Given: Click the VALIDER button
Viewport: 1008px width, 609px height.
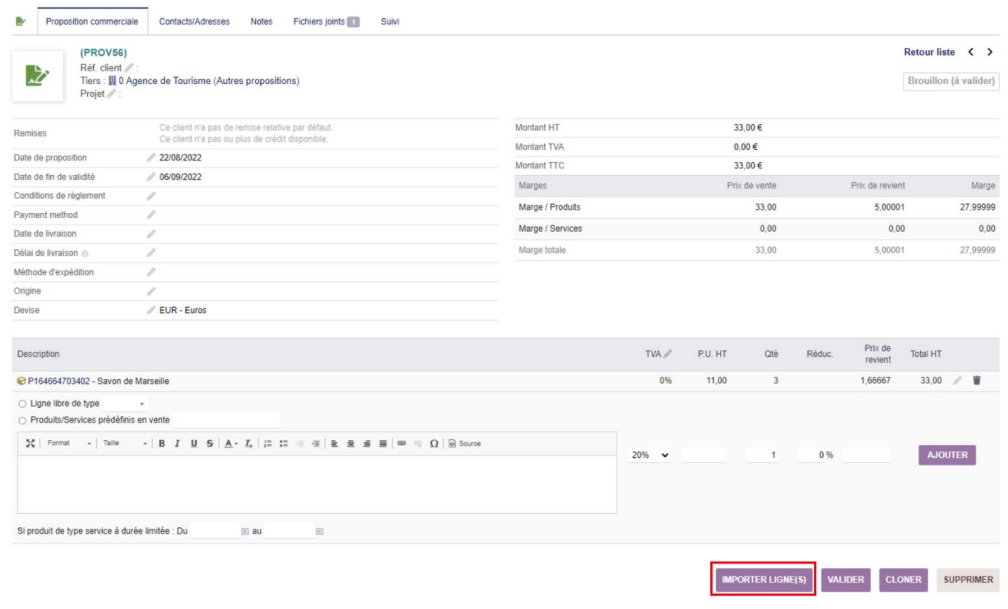Looking at the screenshot, I should tap(845, 579).
